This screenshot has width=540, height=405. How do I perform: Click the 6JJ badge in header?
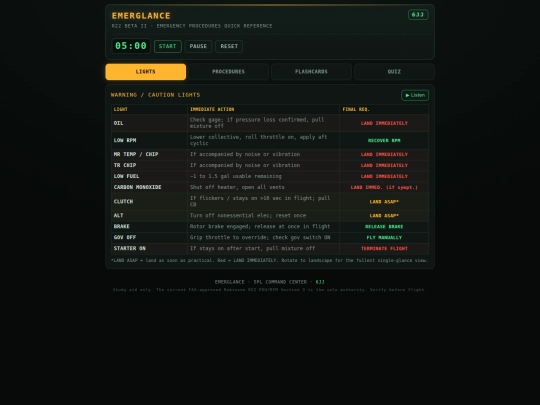pyautogui.click(x=418, y=14)
